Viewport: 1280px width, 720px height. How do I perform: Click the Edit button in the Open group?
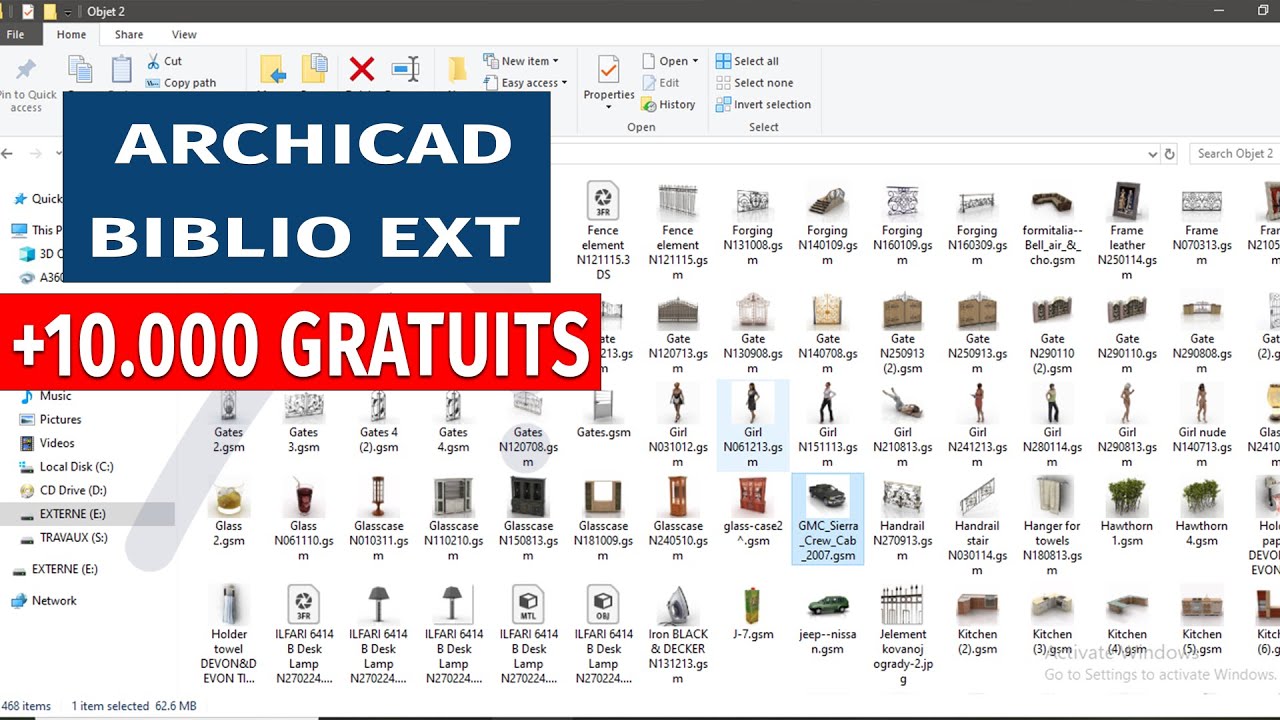click(661, 83)
